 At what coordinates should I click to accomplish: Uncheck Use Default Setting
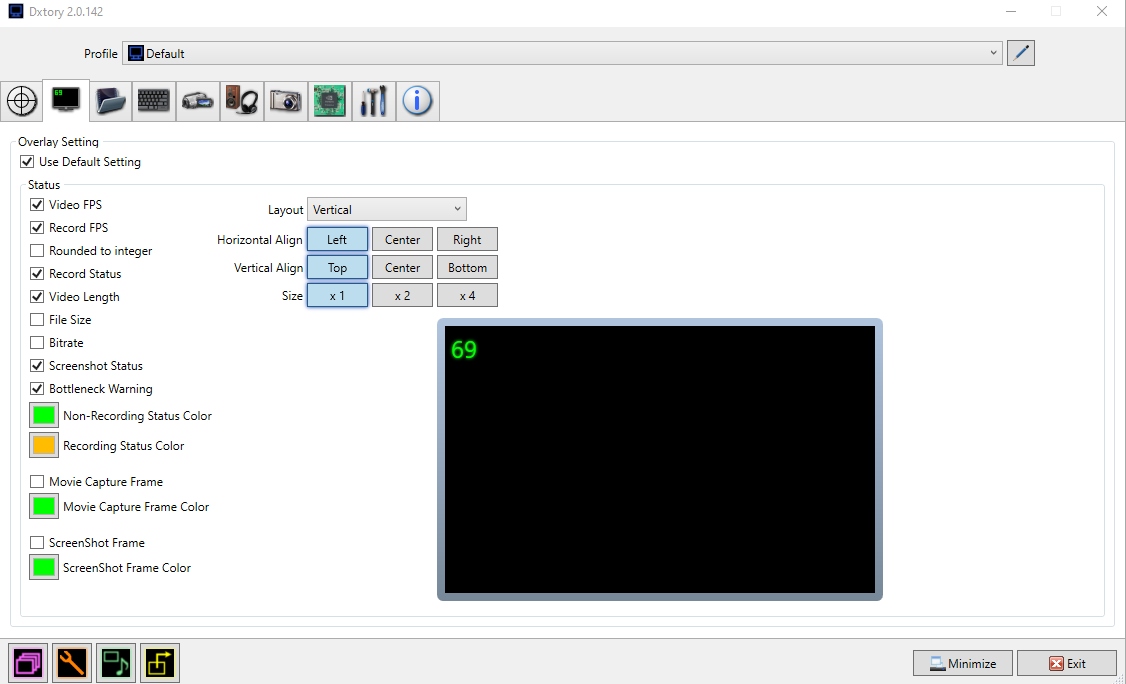[27, 162]
